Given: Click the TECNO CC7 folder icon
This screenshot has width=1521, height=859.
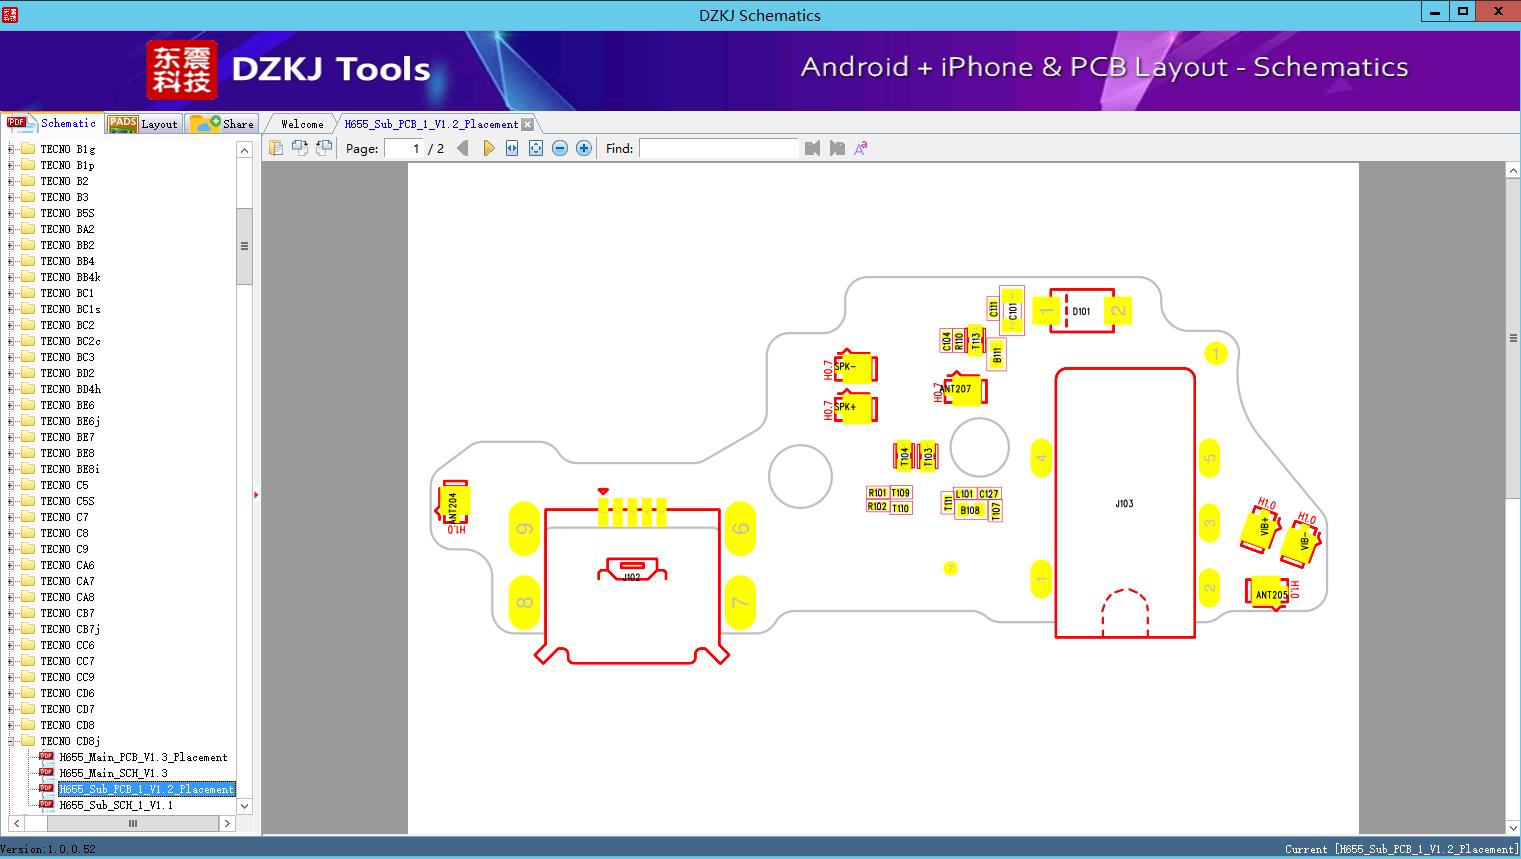Looking at the screenshot, I should pos(27,661).
